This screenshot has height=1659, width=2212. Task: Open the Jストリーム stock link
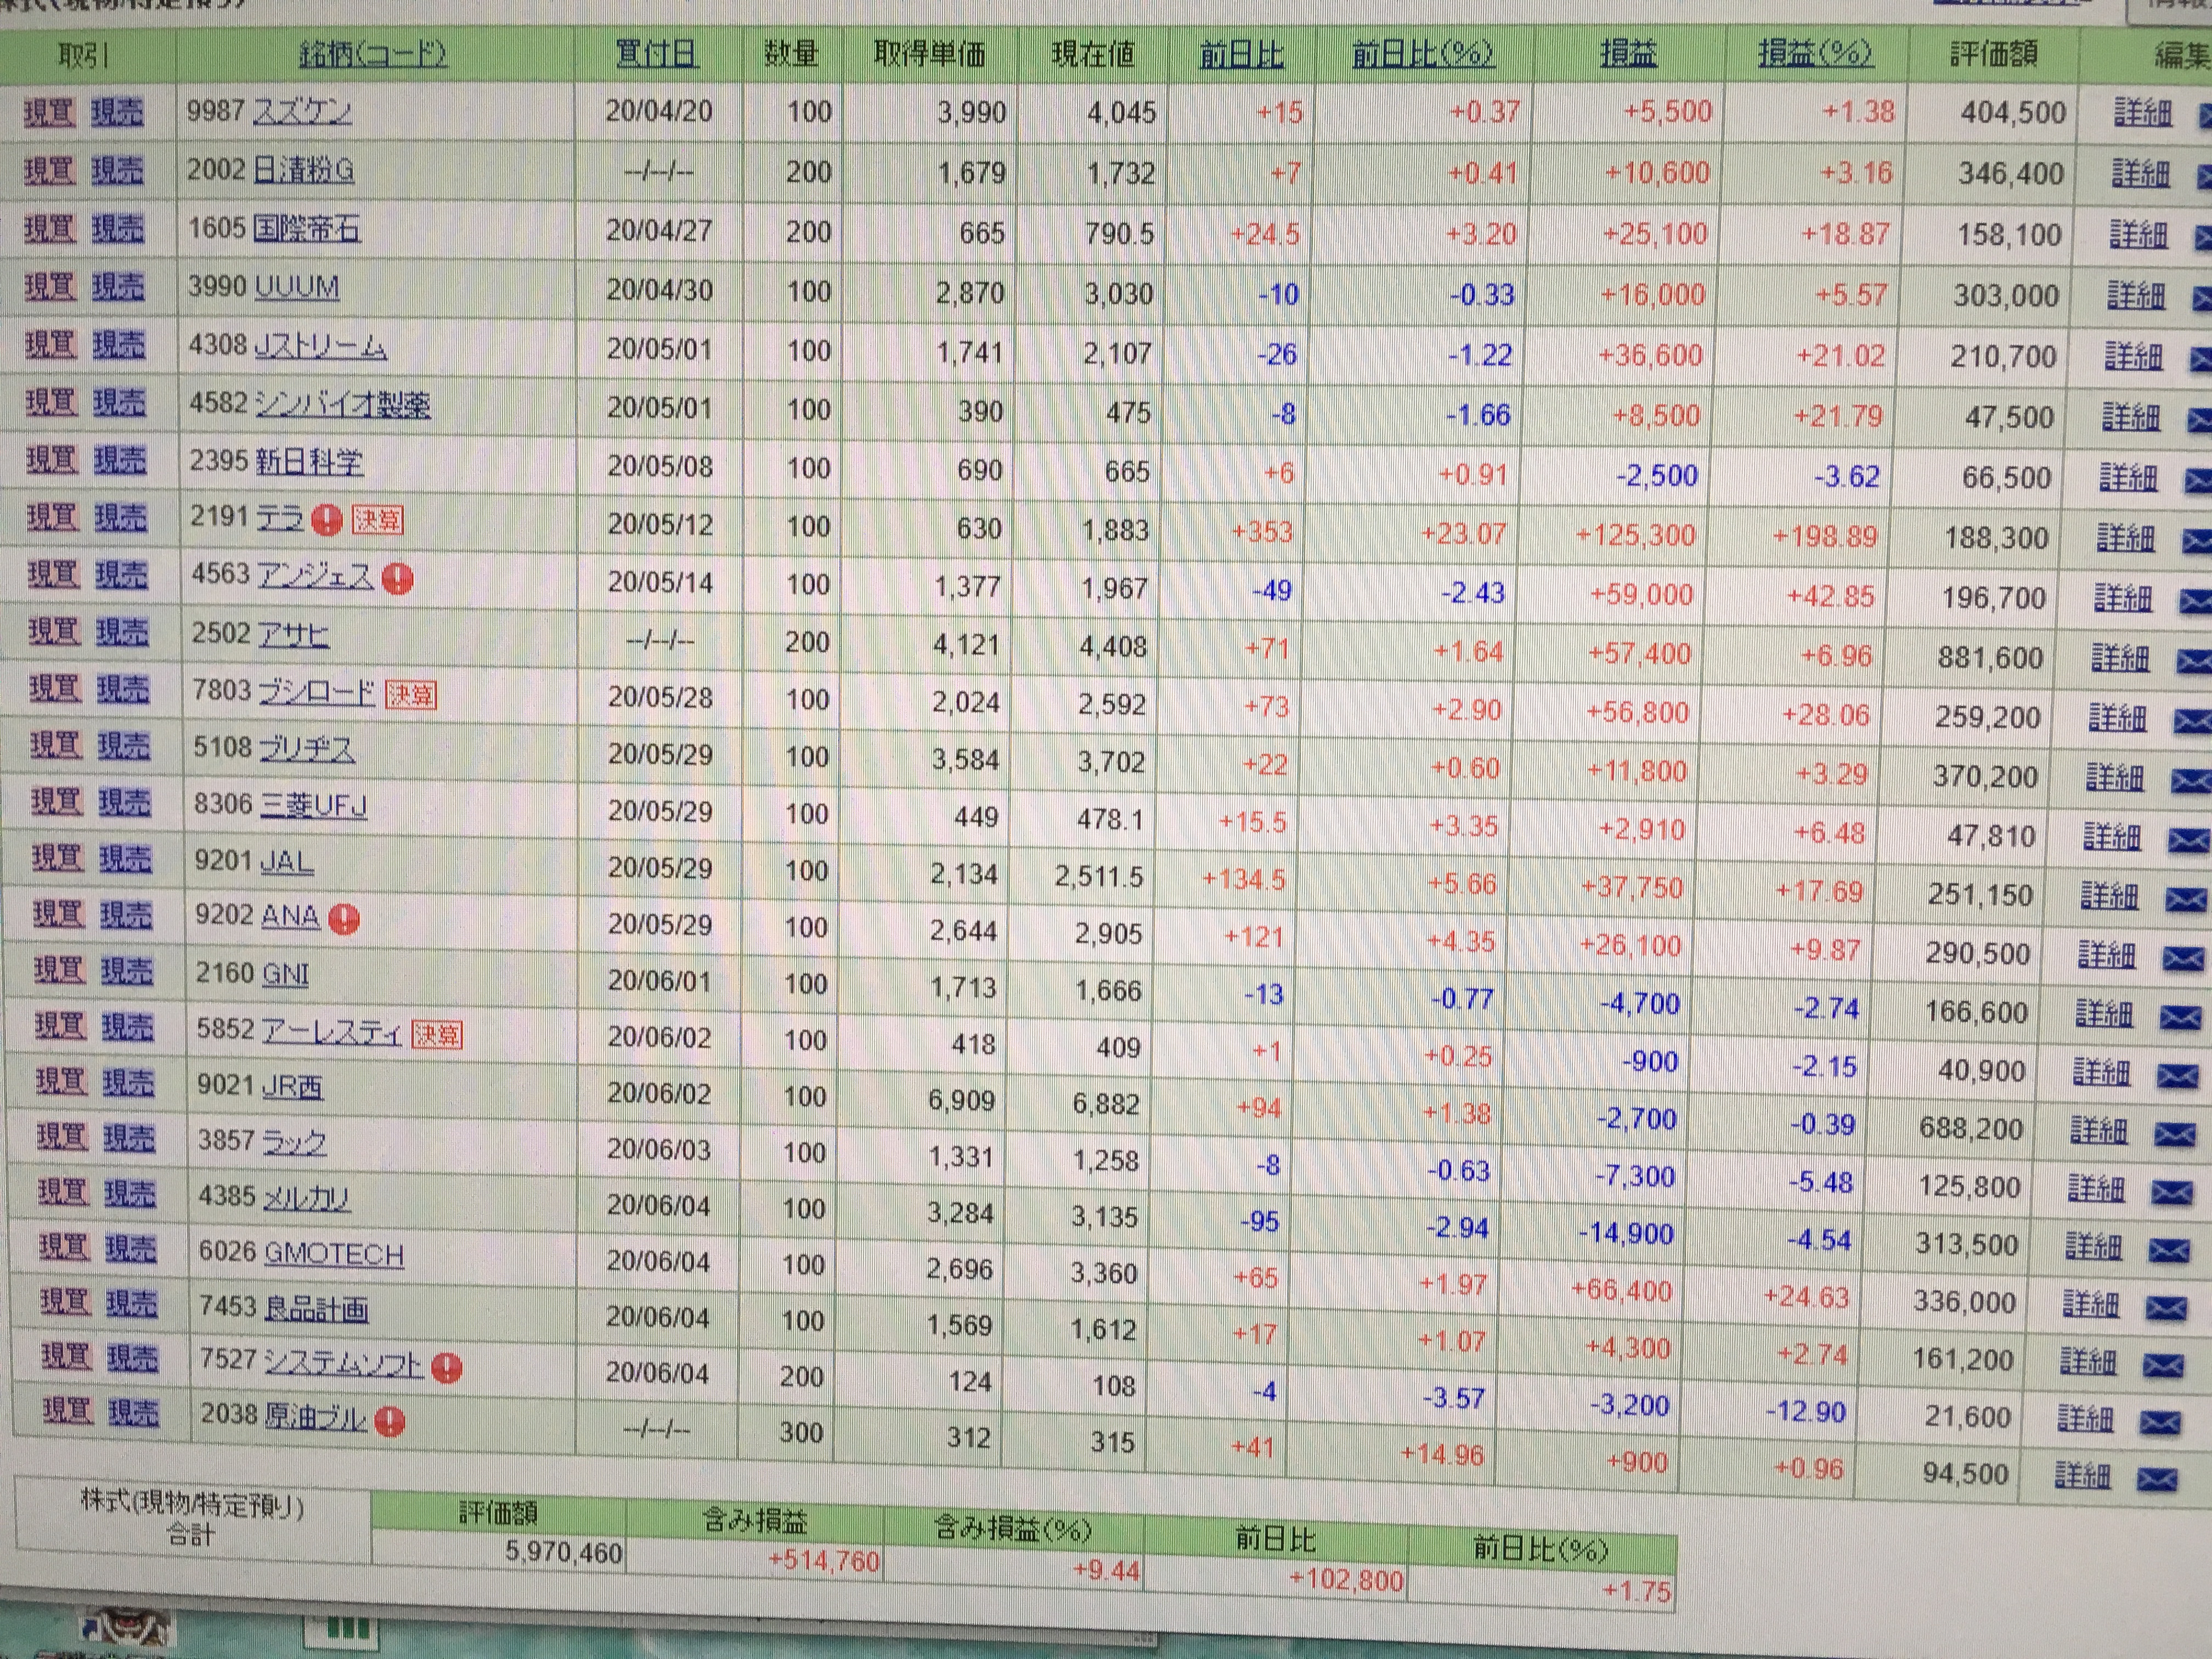pos(320,347)
